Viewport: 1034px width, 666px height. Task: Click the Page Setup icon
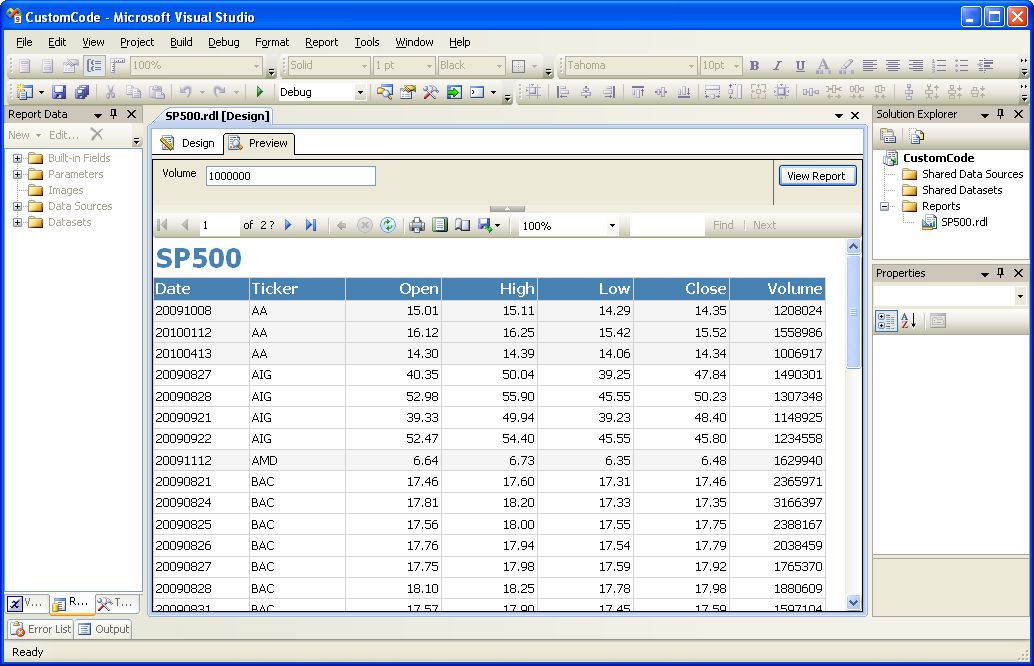point(462,225)
